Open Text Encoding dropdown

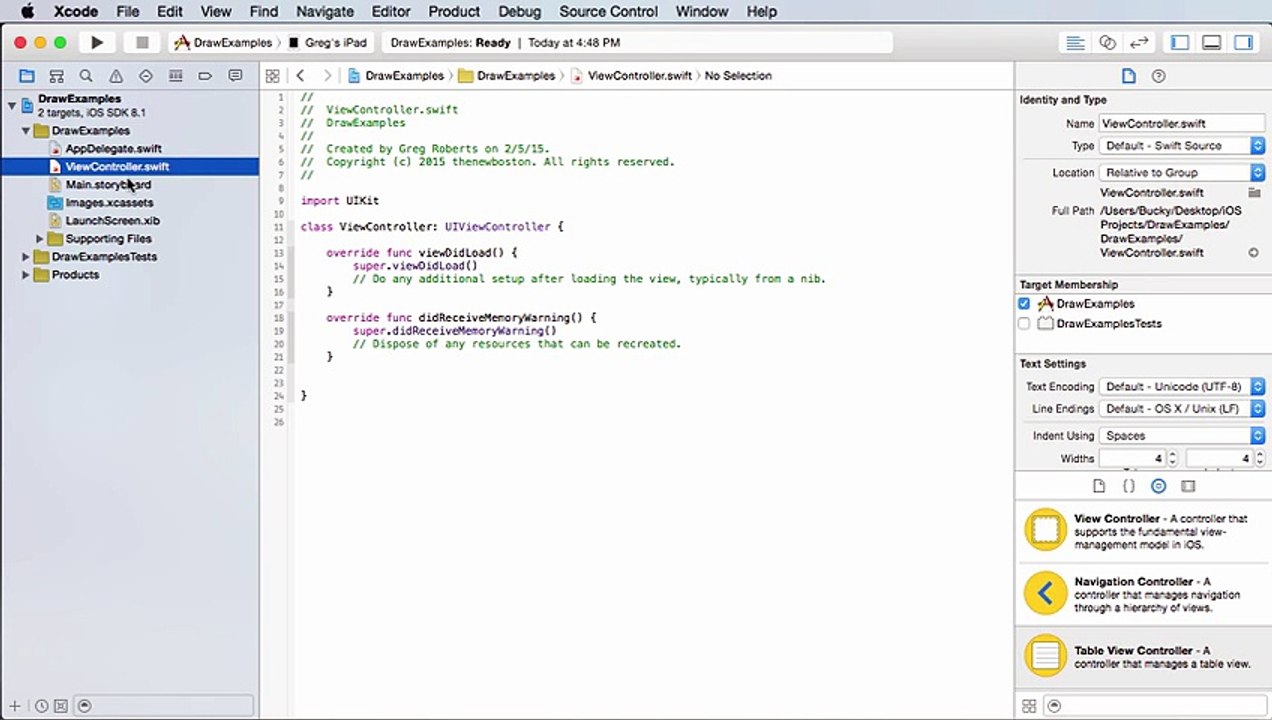1182,387
